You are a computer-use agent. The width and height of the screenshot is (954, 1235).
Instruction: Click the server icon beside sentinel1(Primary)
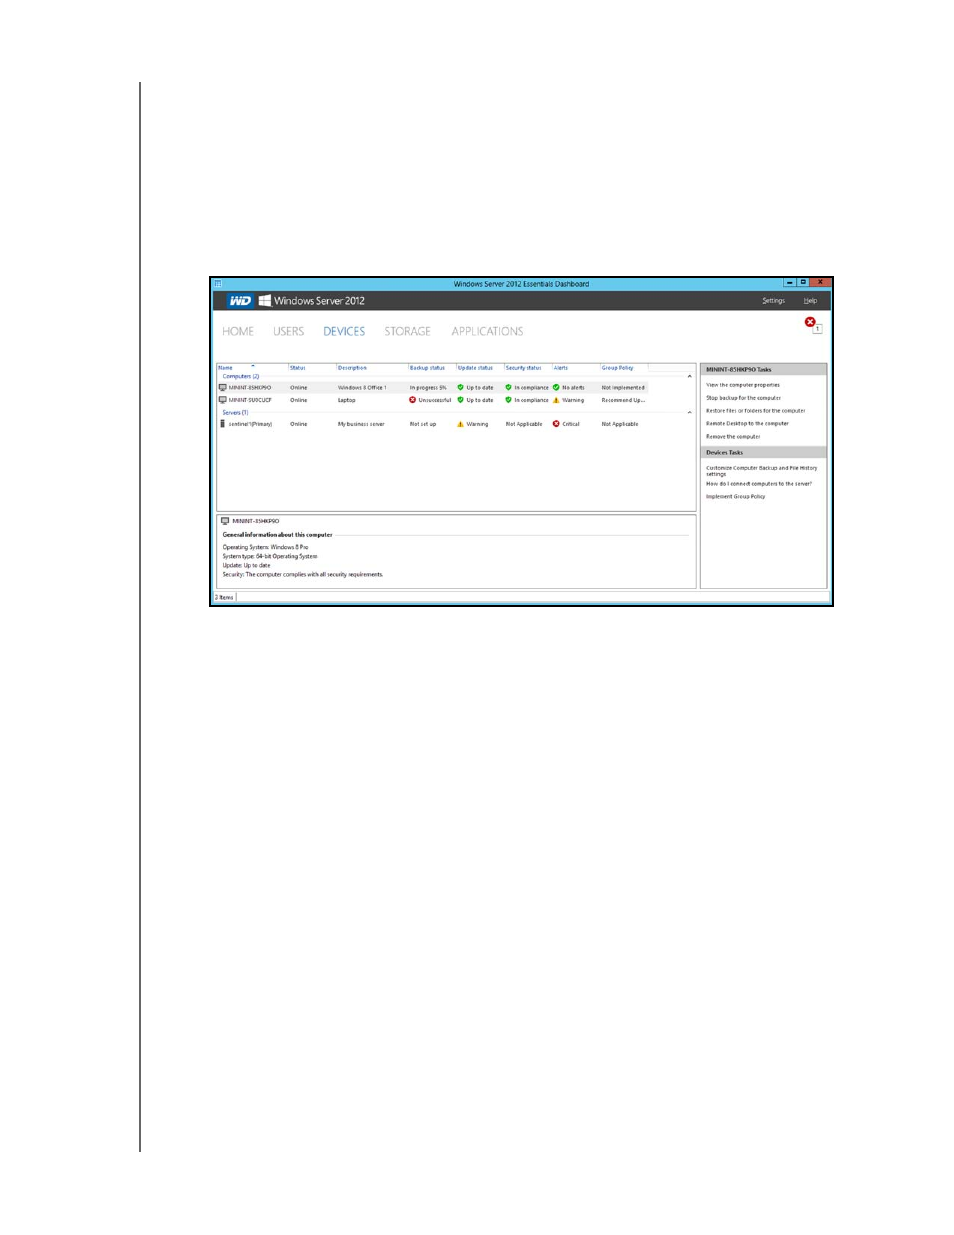(223, 424)
